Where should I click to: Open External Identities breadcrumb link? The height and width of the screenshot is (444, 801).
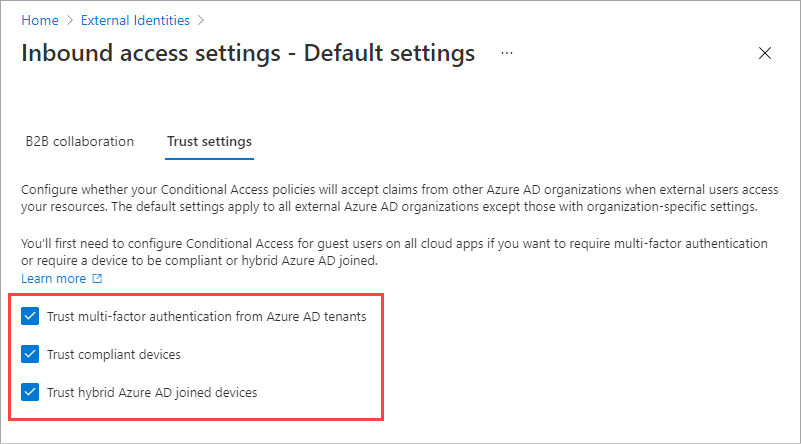pyautogui.click(x=134, y=19)
